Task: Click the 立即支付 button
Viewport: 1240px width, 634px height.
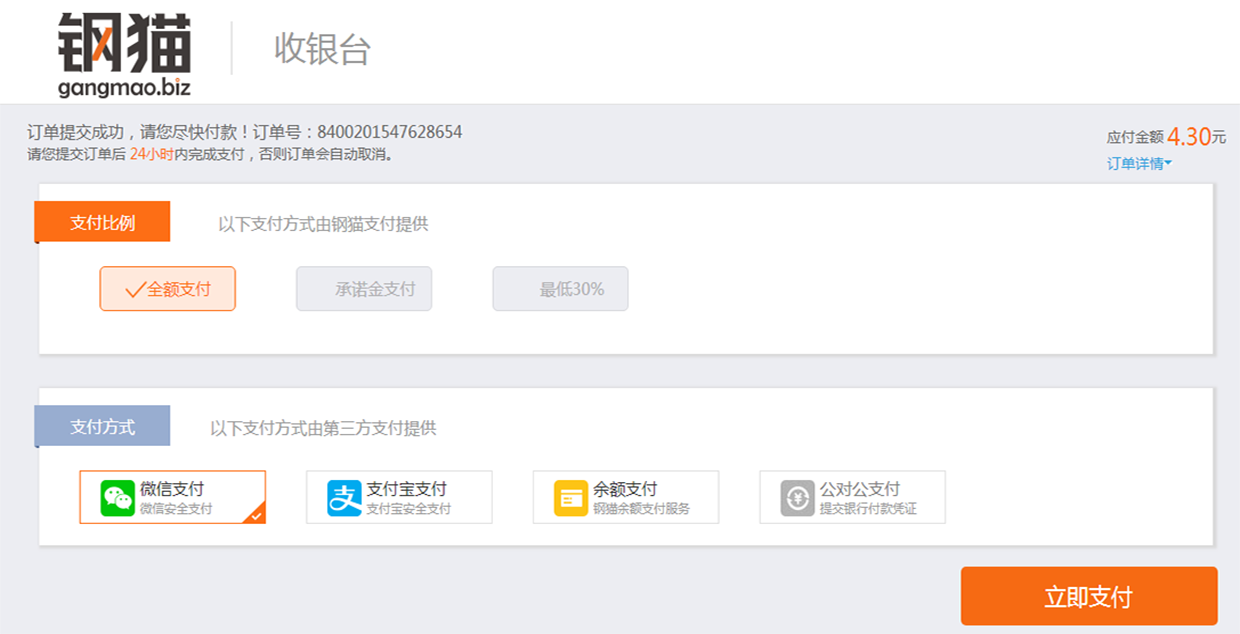Action: click(x=1089, y=597)
